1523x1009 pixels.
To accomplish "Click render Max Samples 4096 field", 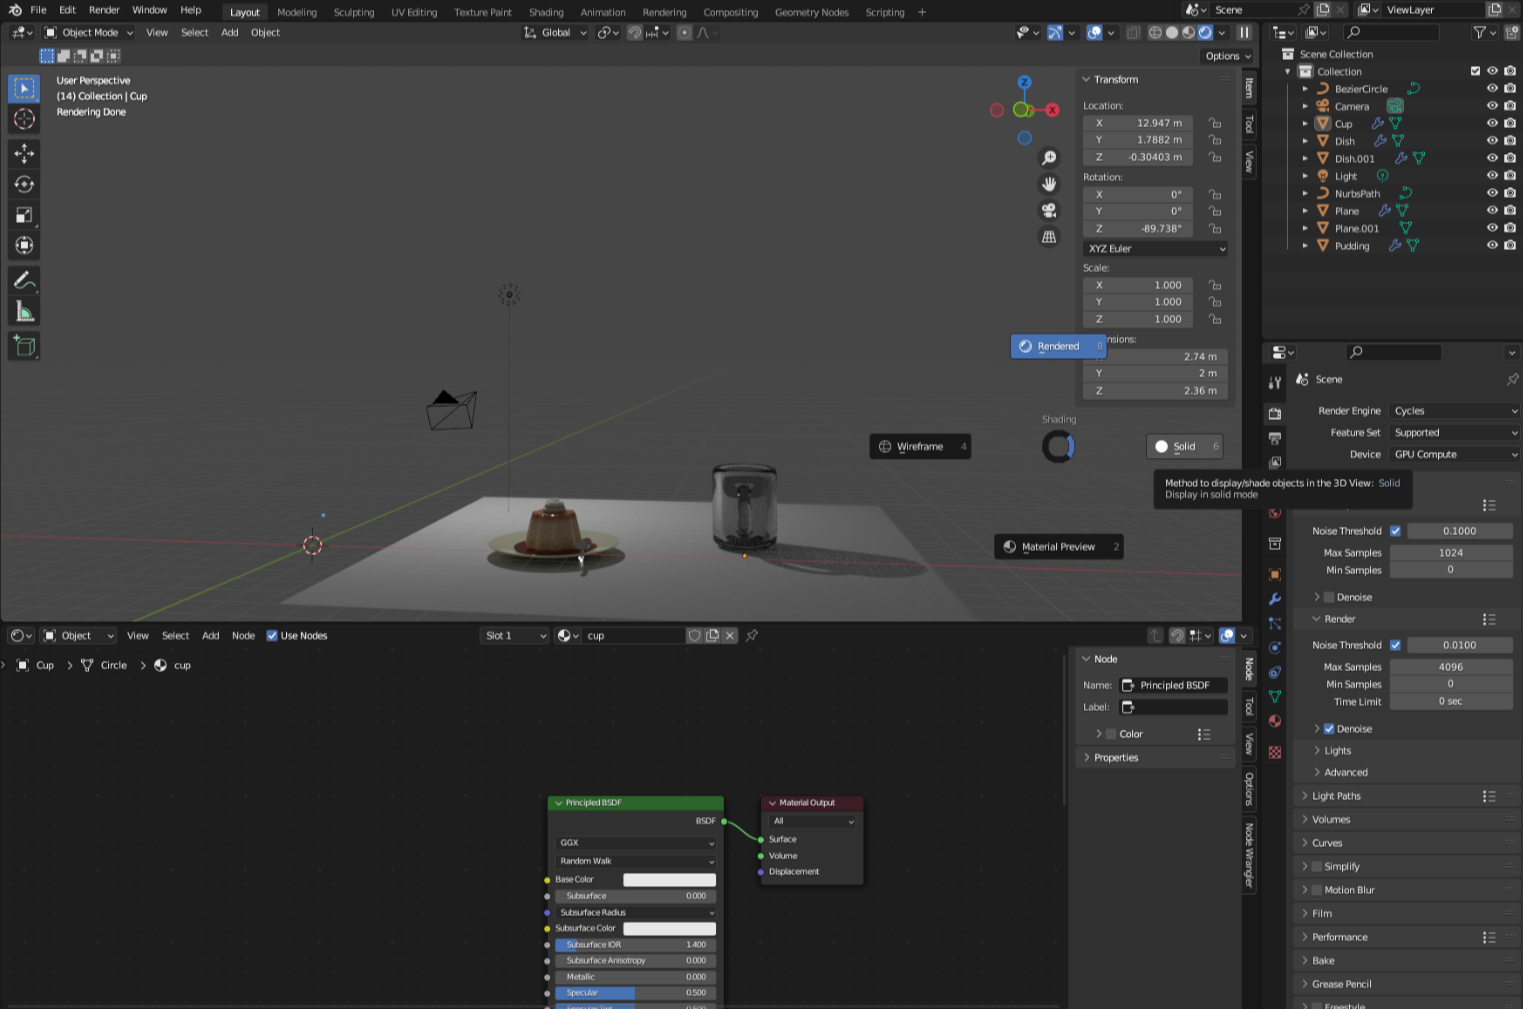I will (x=1450, y=667).
